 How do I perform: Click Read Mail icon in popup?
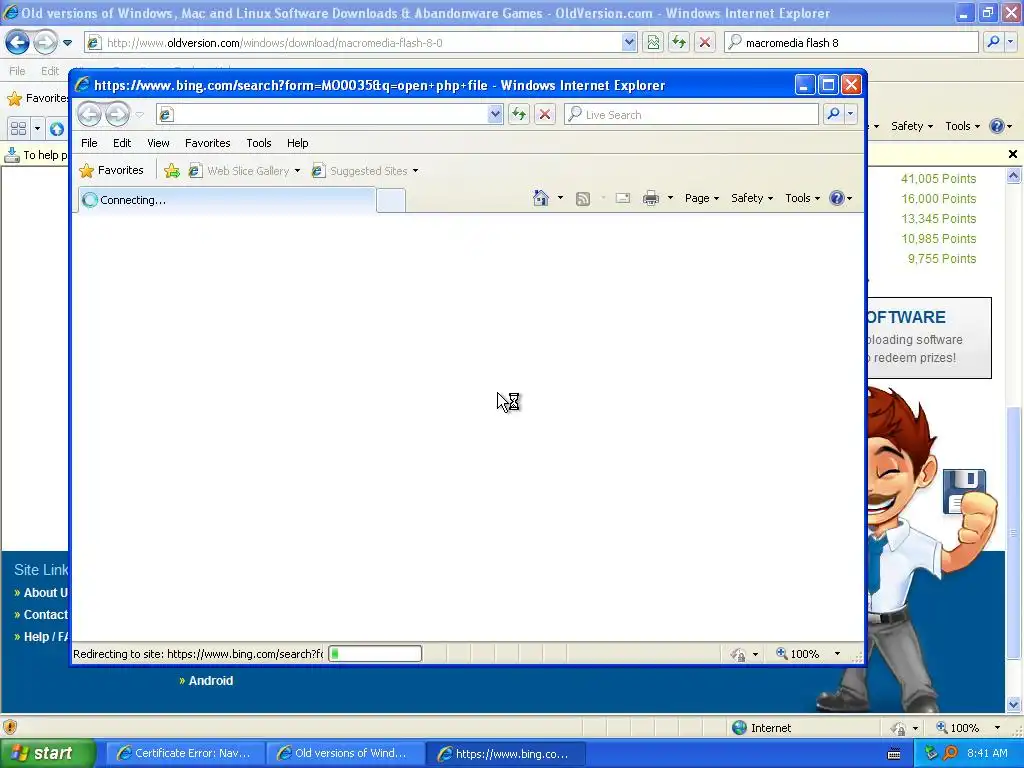622,198
